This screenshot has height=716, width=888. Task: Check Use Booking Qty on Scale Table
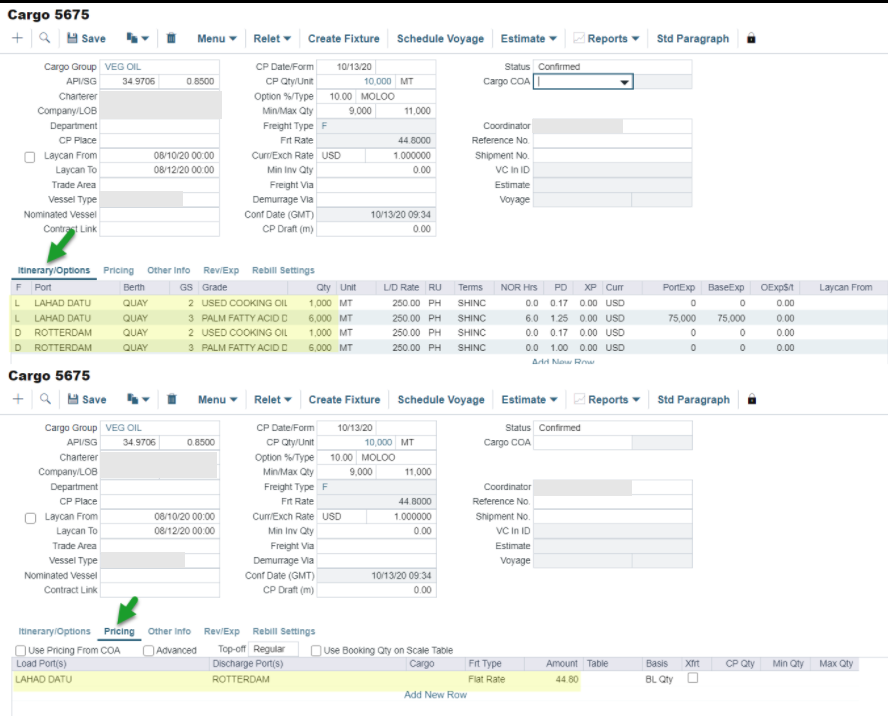[x=316, y=651]
